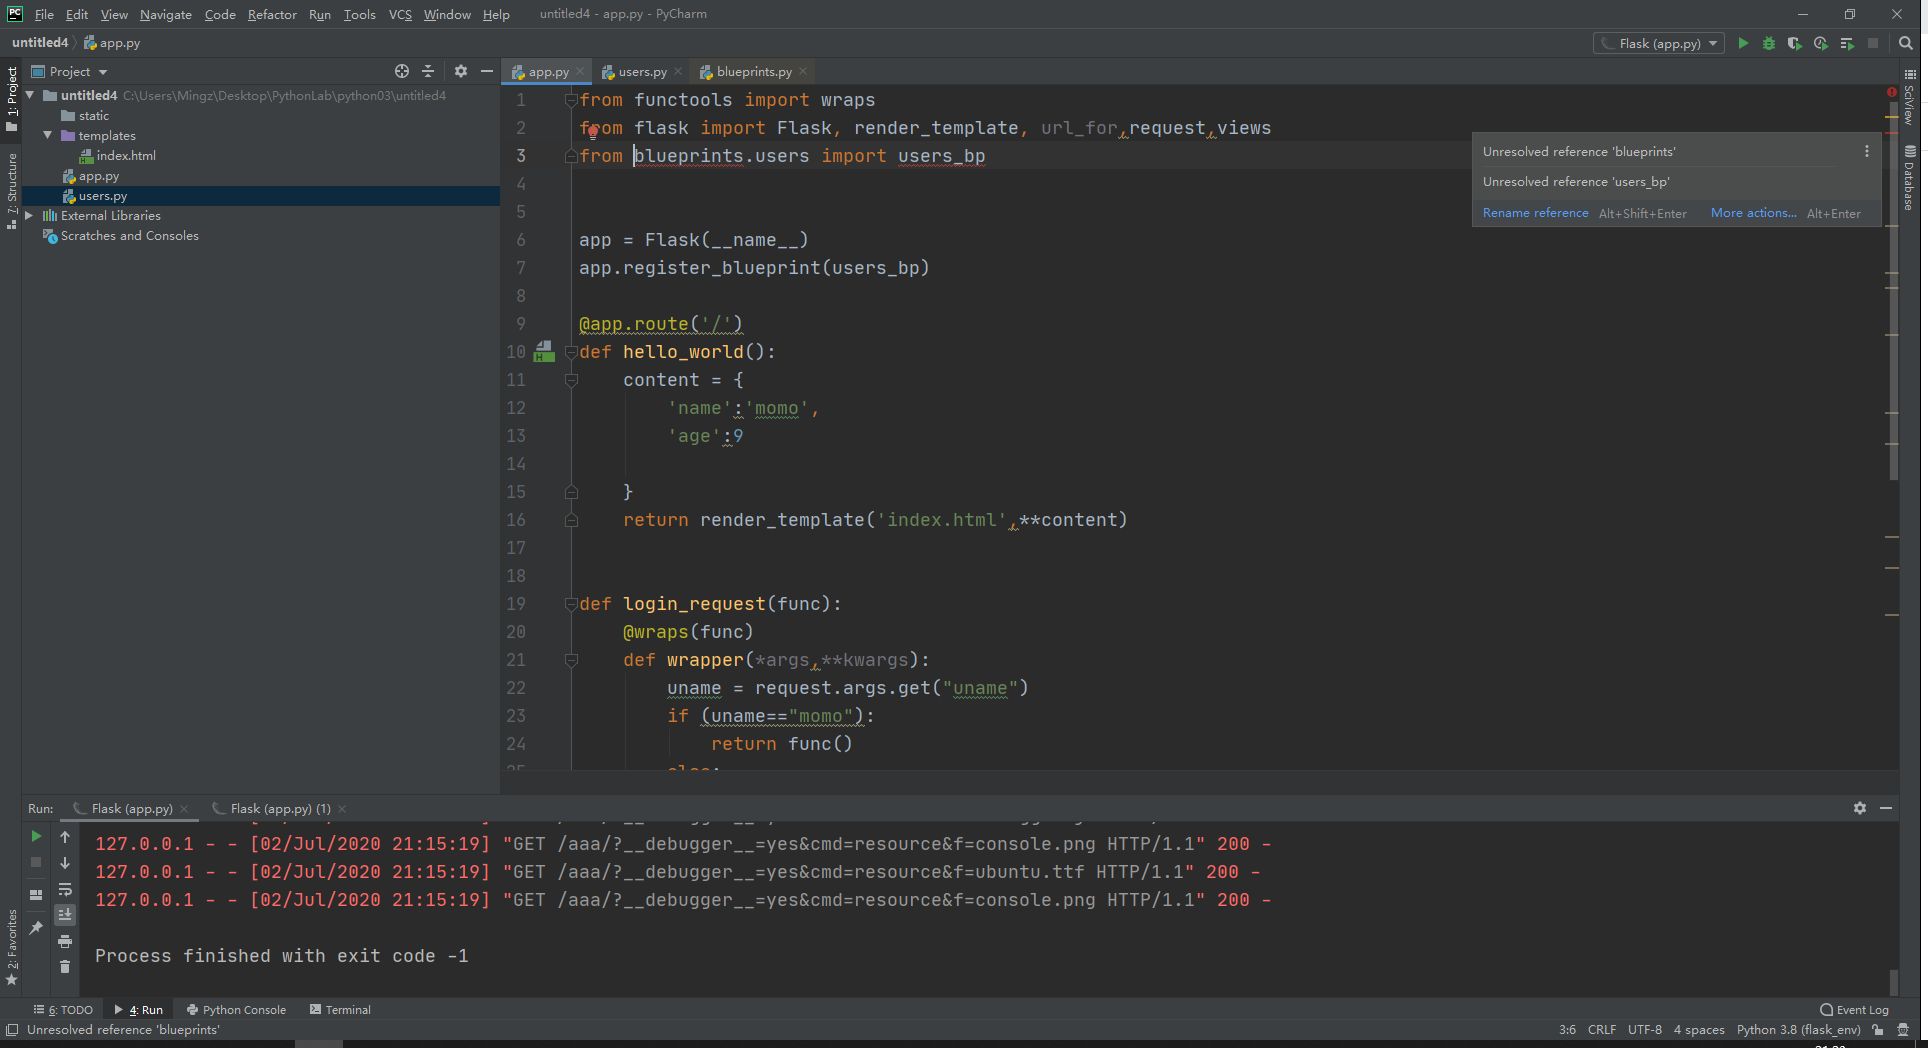Open the VCS menu

400,14
